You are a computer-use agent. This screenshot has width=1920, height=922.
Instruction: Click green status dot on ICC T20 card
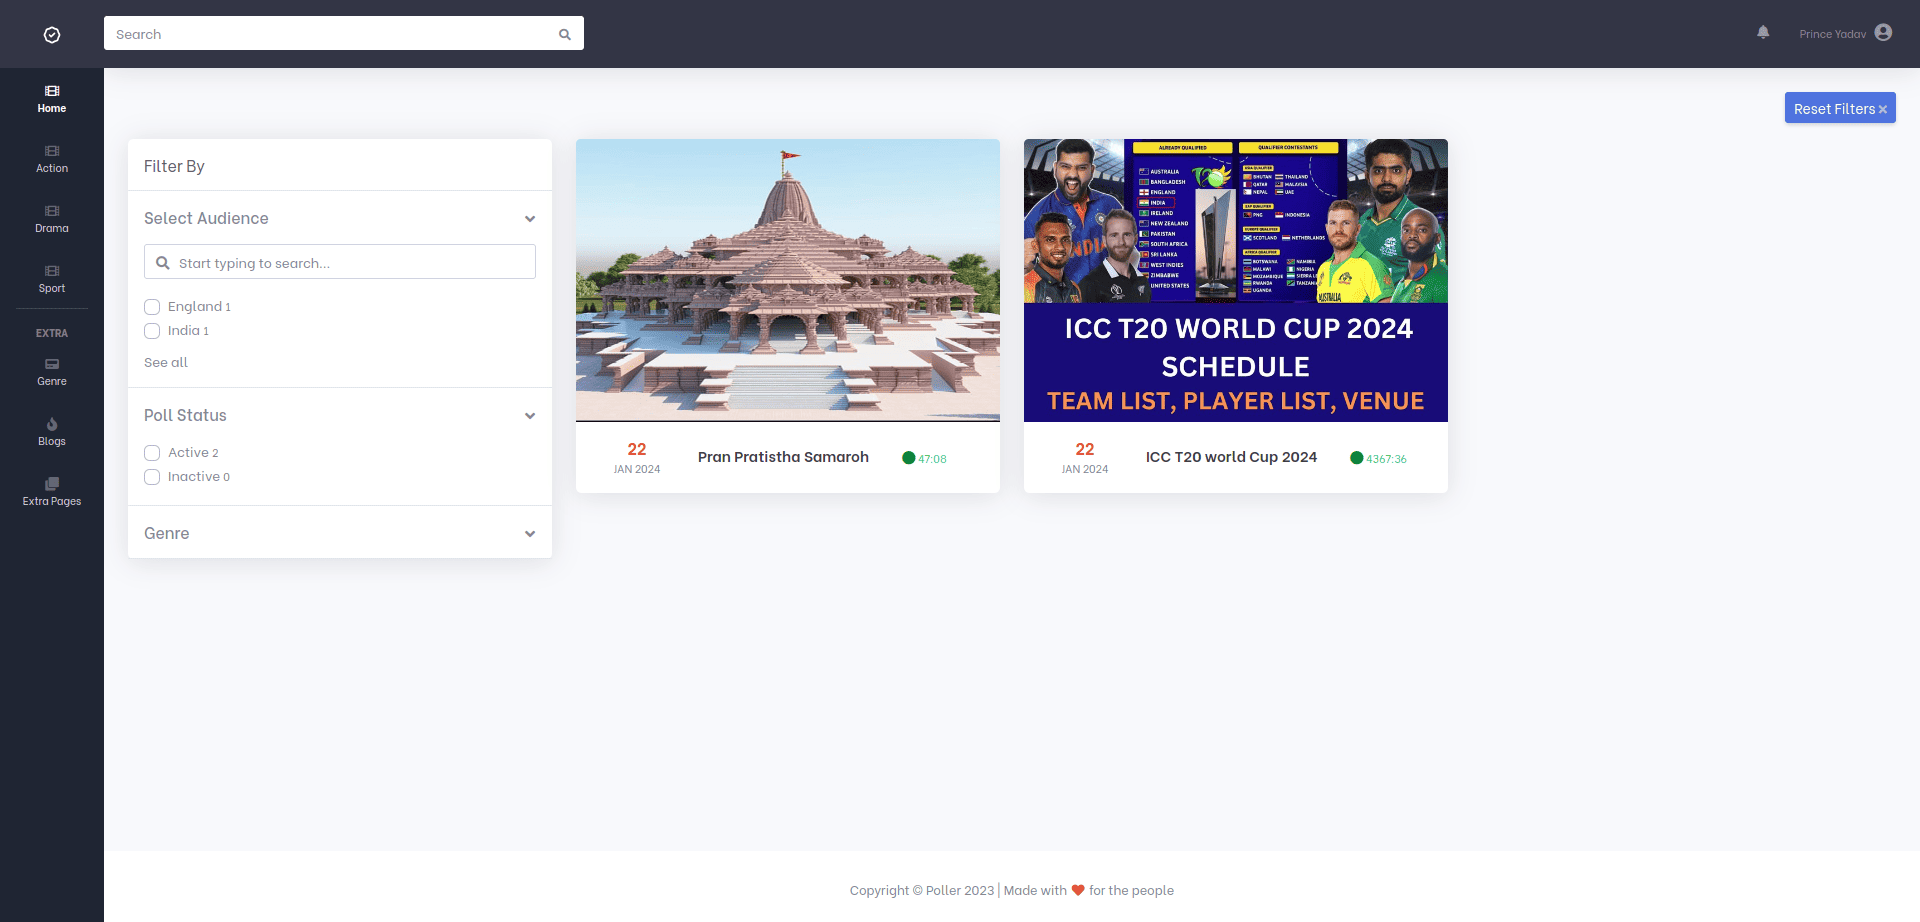[1357, 458]
